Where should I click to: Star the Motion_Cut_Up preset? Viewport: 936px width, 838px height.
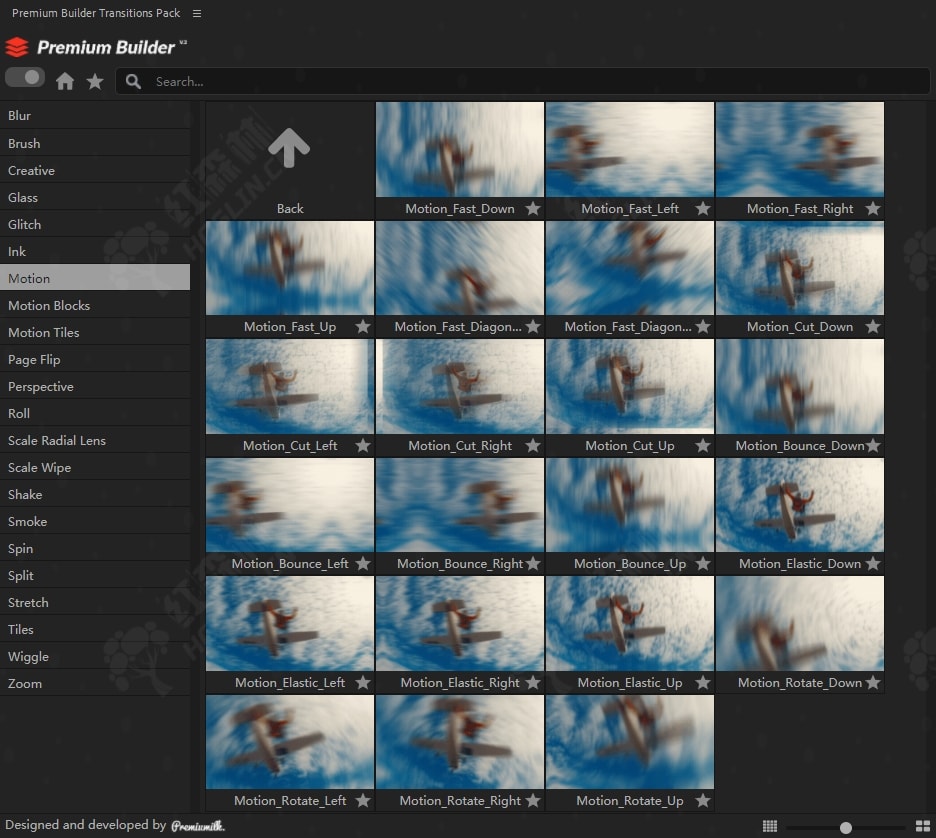coord(703,445)
